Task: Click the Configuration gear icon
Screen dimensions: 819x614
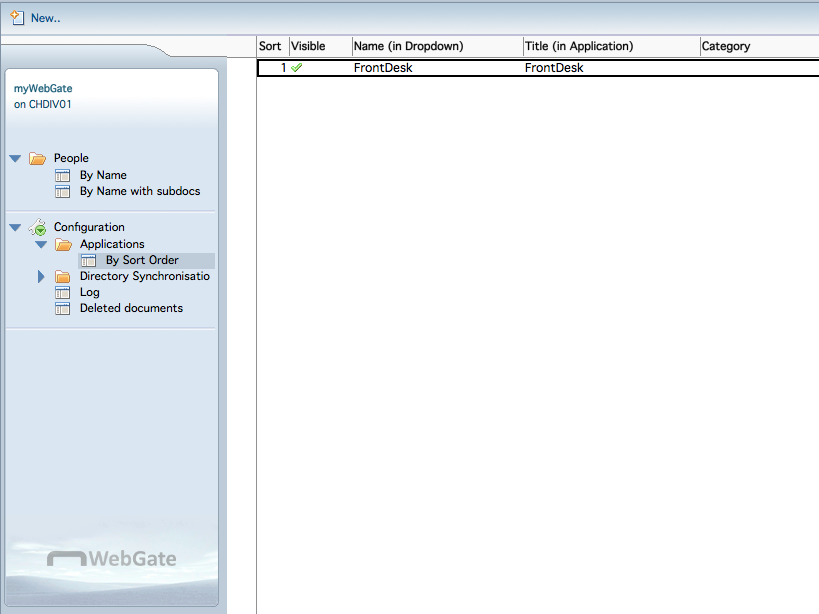Action: [x=37, y=227]
